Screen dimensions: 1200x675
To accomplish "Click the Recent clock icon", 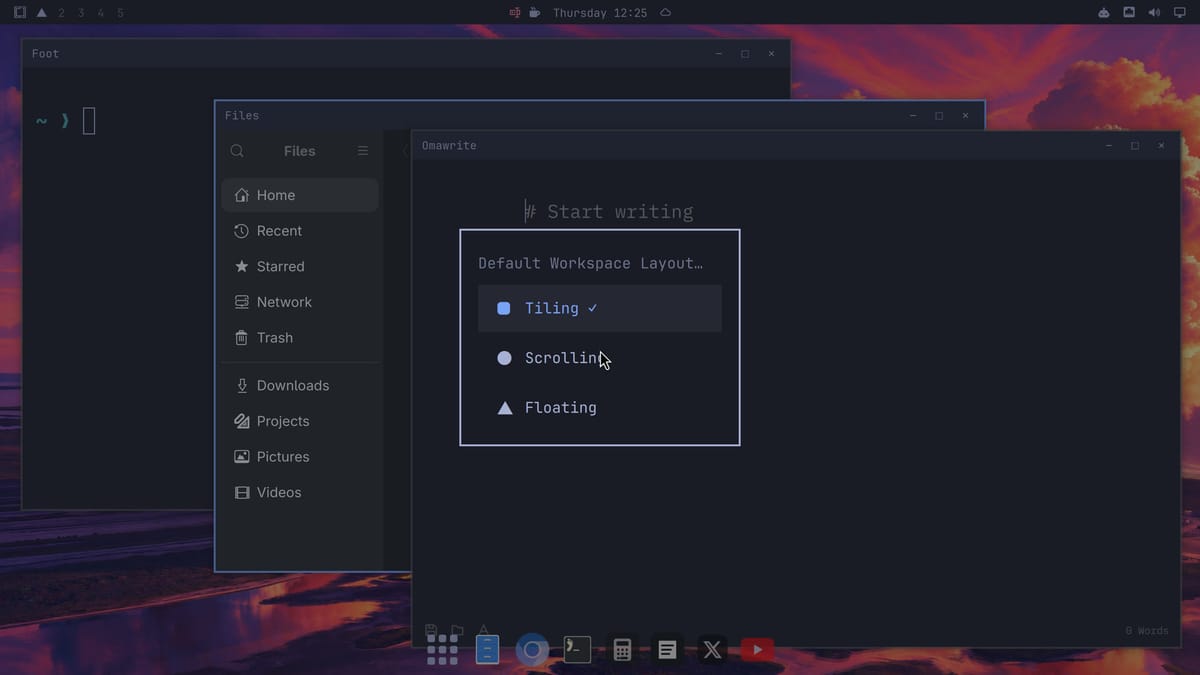I will click(241, 231).
